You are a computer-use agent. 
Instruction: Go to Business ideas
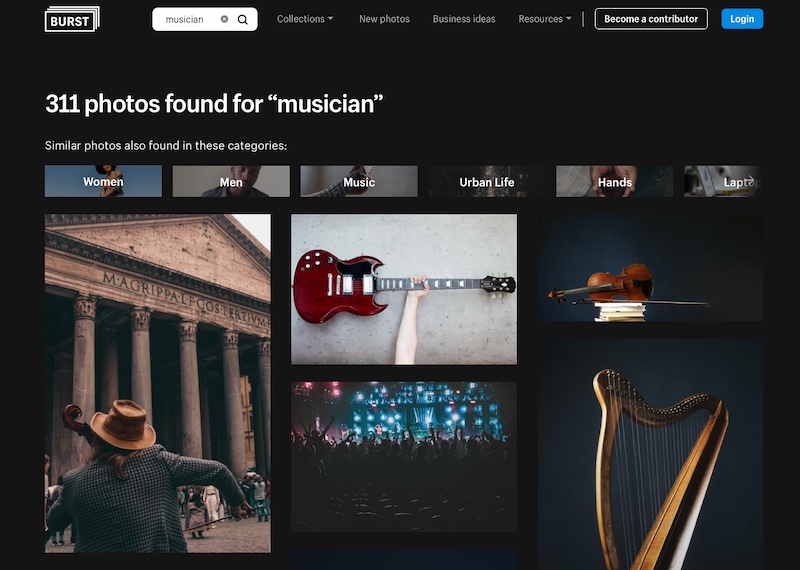coord(464,19)
